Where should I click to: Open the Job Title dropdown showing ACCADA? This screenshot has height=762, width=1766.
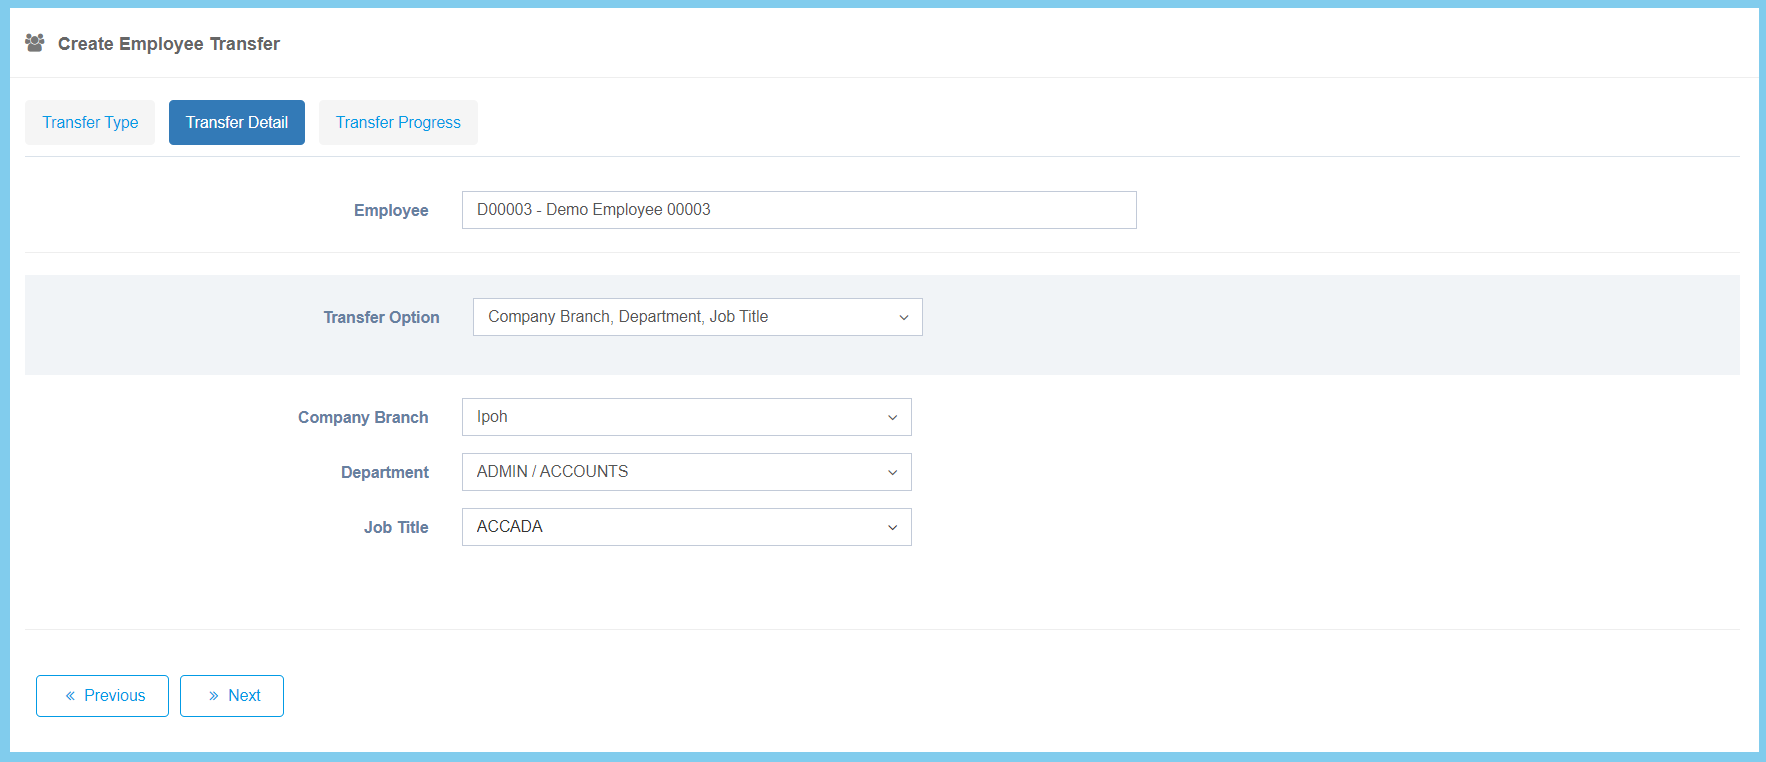click(x=686, y=527)
